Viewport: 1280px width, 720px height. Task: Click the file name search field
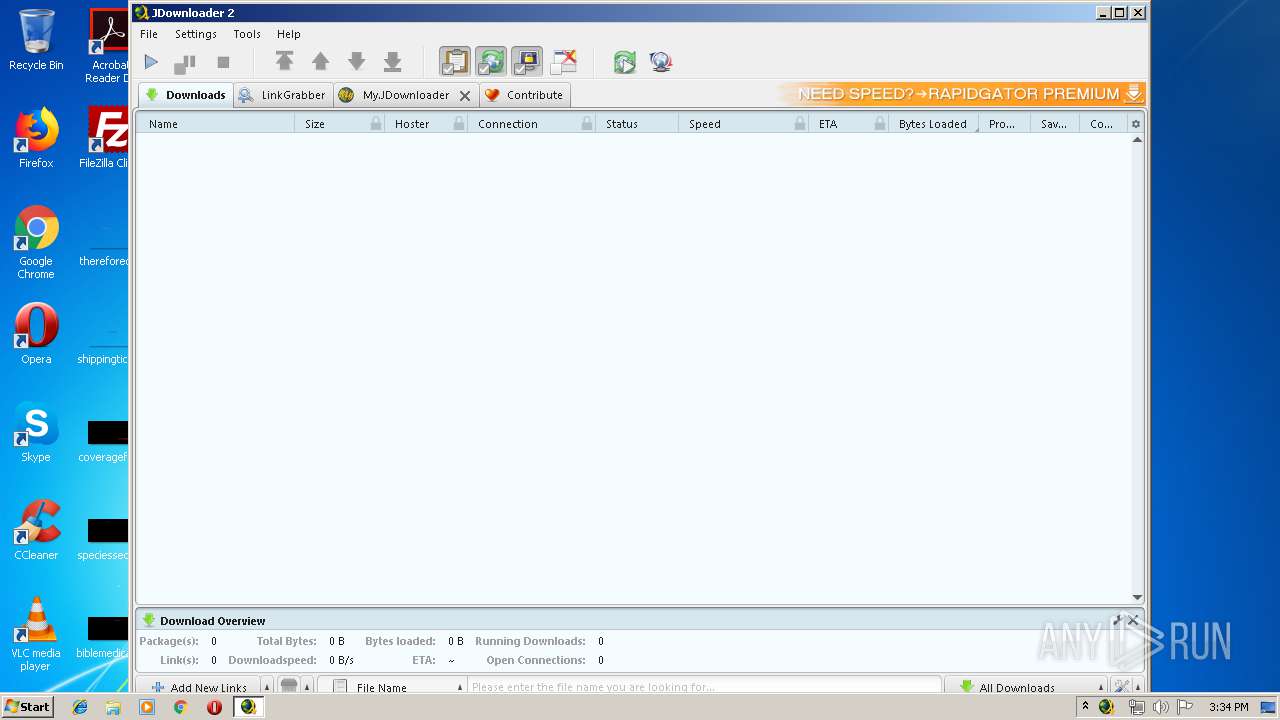click(704, 687)
